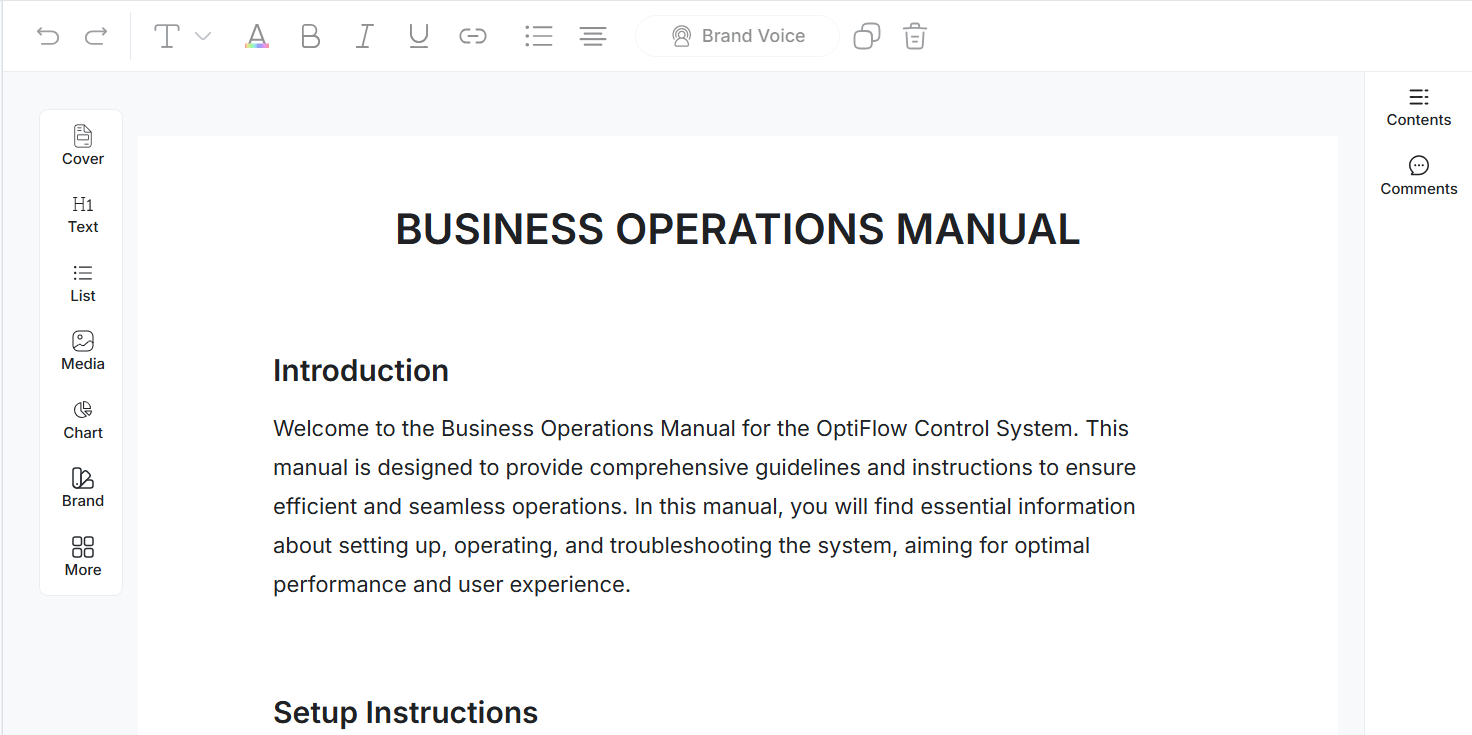The width and height of the screenshot is (1472, 735).
Task: Toggle italic formatting
Action: click(364, 35)
